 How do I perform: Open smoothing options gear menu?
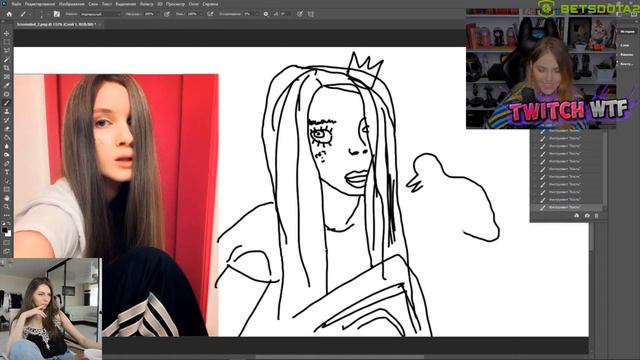(x=266, y=14)
